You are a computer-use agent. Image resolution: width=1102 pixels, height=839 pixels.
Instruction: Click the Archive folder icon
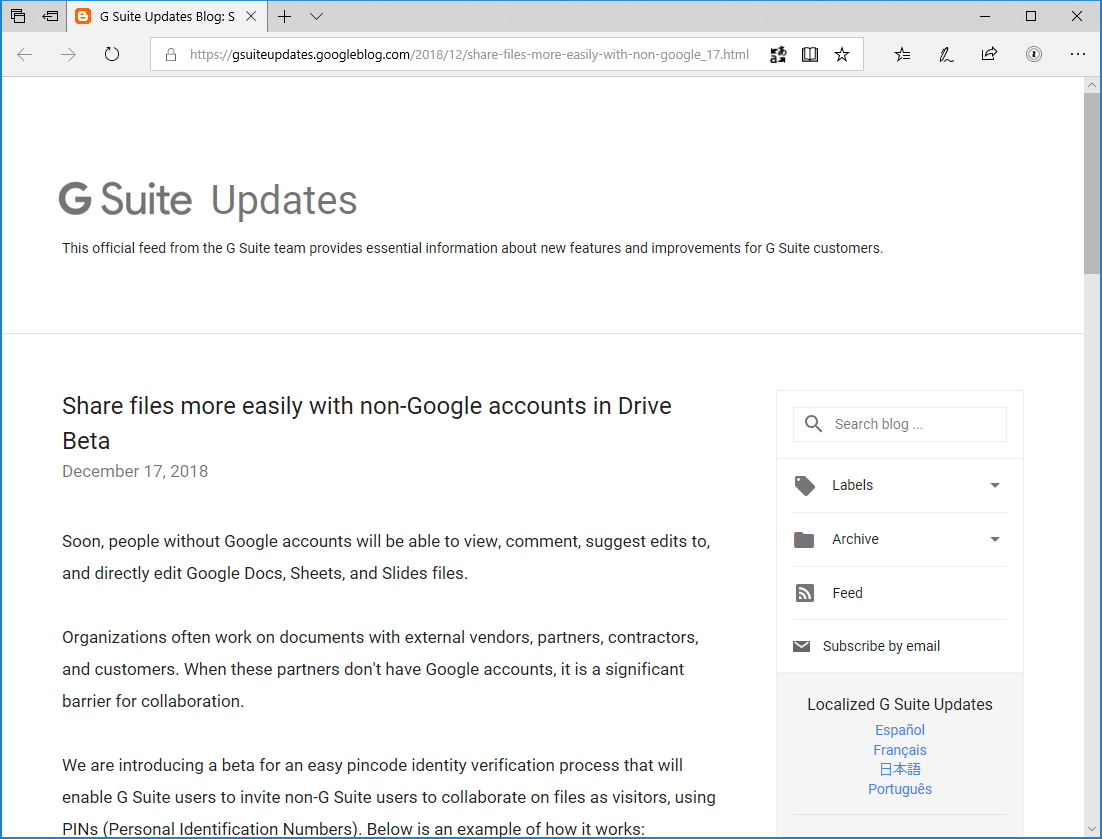(x=805, y=539)
